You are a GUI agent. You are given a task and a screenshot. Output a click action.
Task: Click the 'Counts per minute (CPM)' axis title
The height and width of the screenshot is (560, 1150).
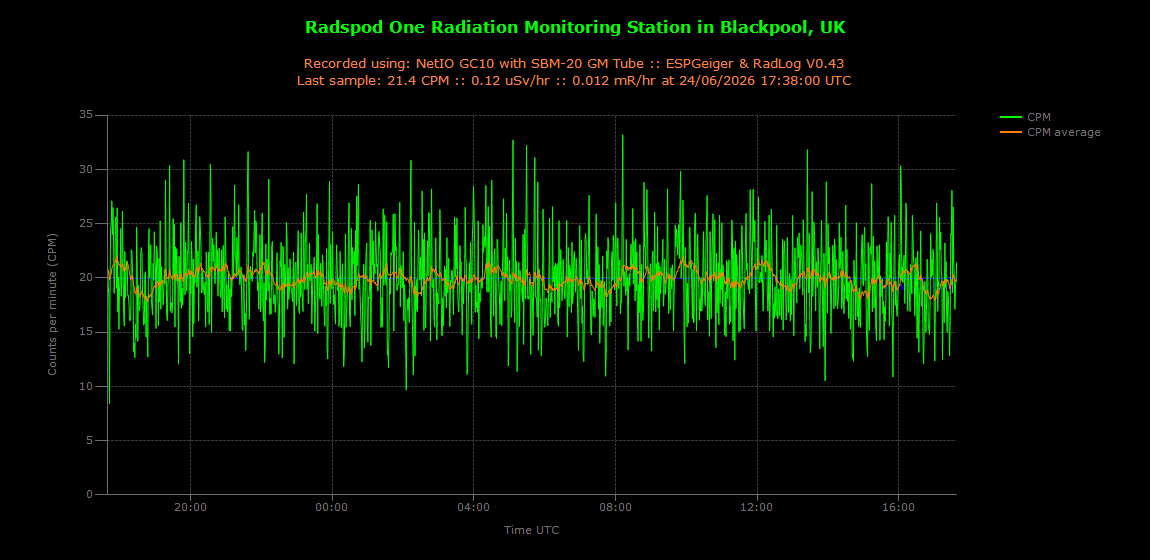point(52,304)
